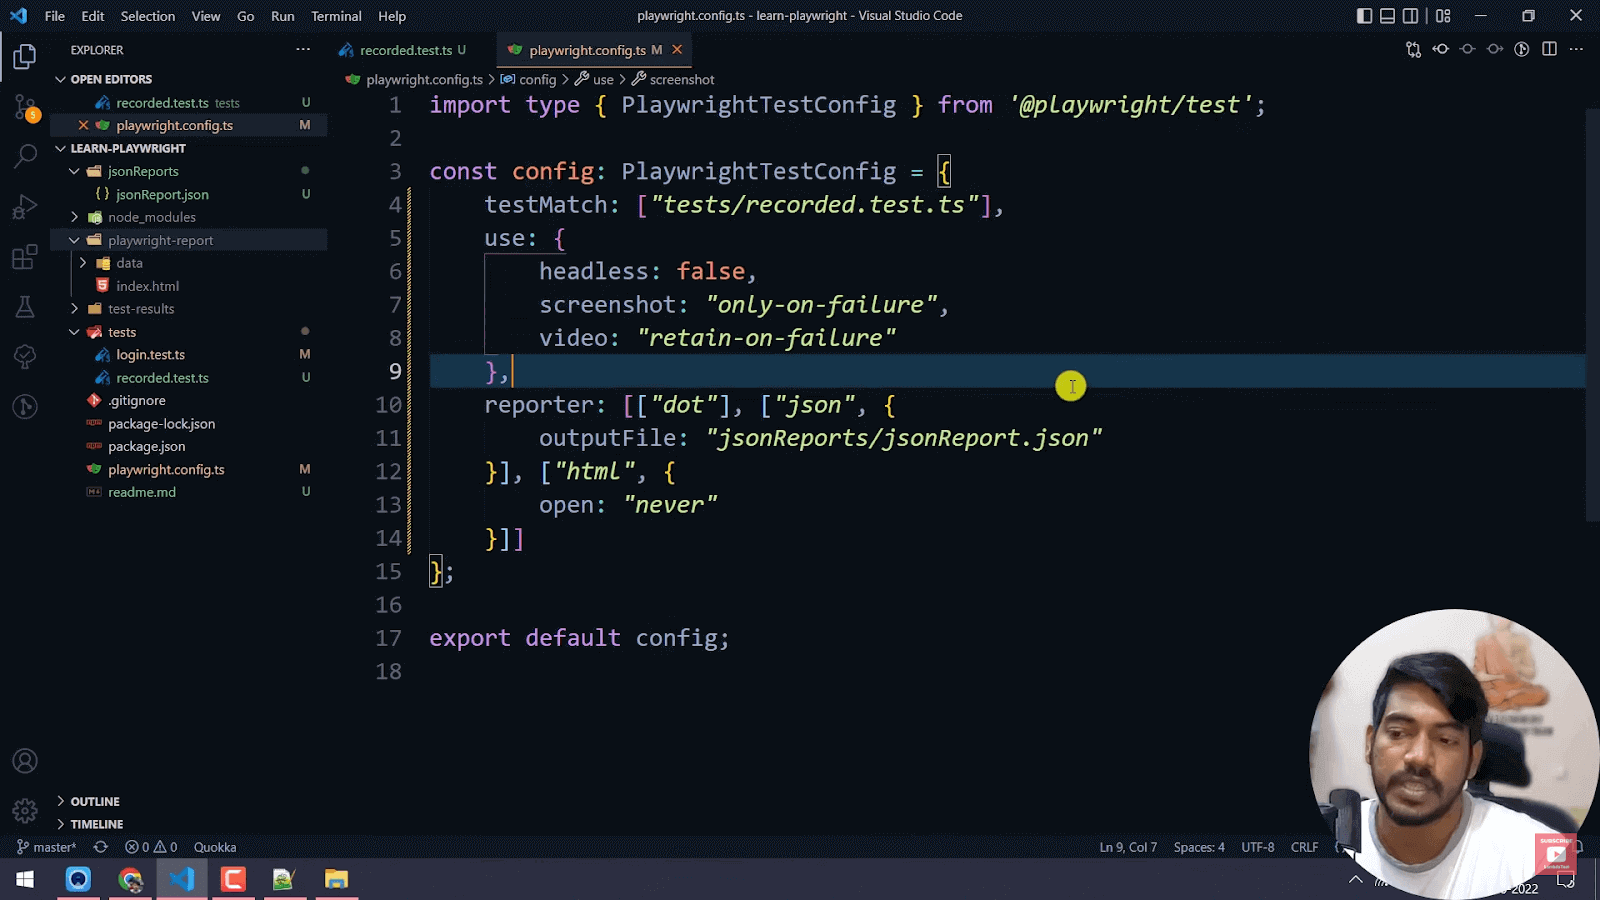Open login.test.ts from the explorer tree
Viewport: 1600px width, 900px height.
(150, 355)
